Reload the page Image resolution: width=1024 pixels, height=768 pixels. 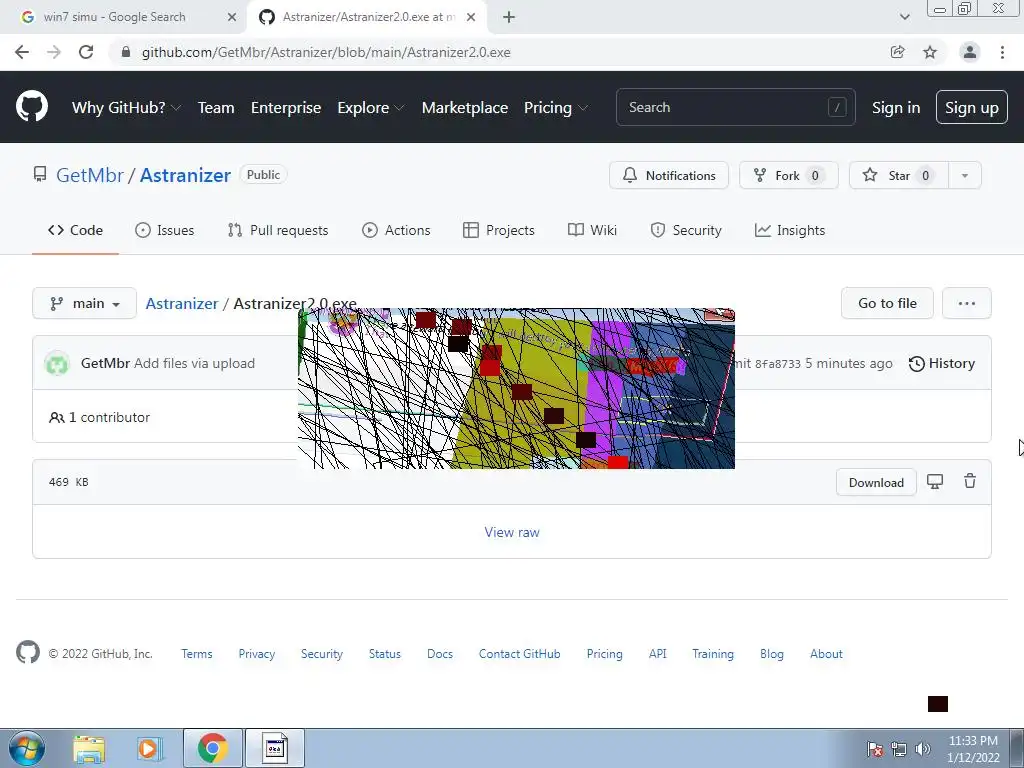(x=86, y=52)
